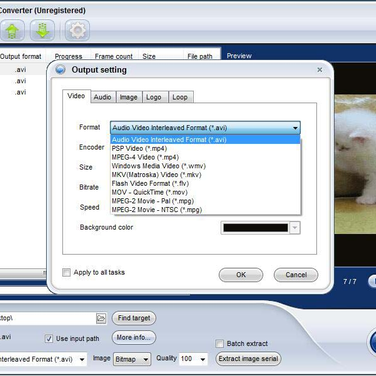Click the black Background color swatch
The image size is (376, 376).
[255, 228]
